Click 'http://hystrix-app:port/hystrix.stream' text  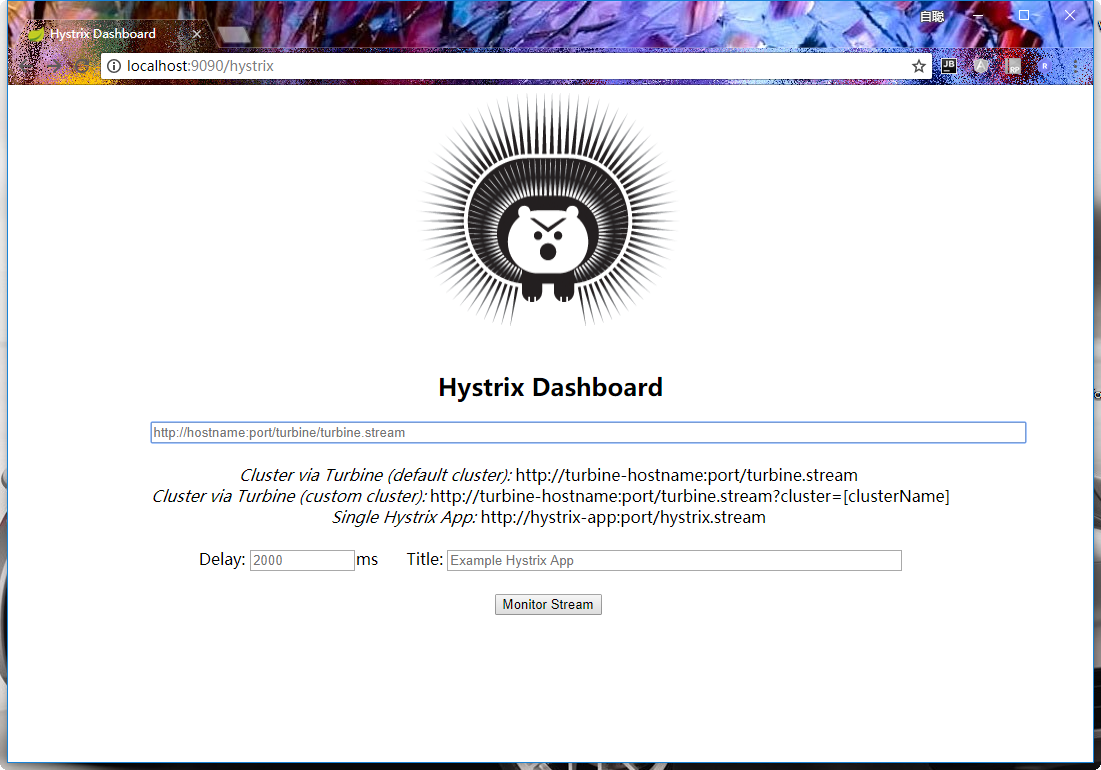click(623, 517)
